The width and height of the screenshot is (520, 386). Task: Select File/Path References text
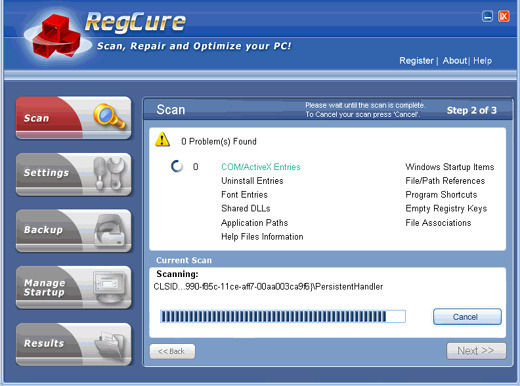[445, 181]
